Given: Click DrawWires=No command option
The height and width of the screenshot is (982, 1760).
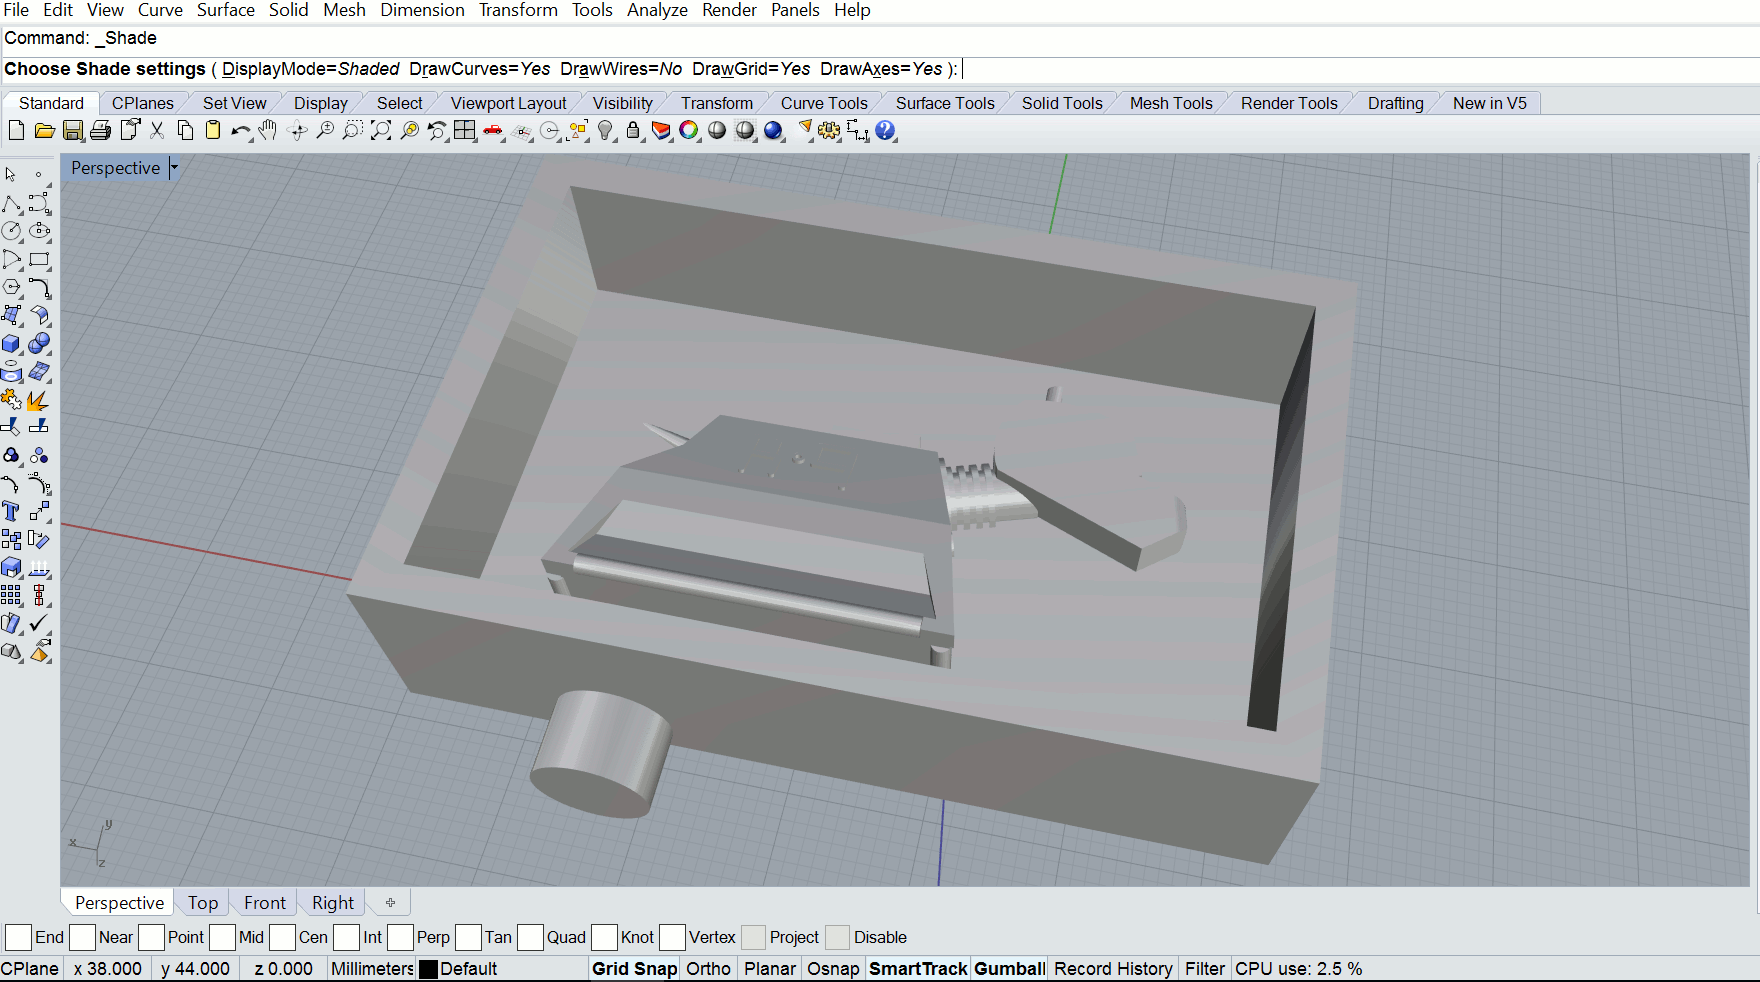Looking at the screenshot, I should 621,69.
